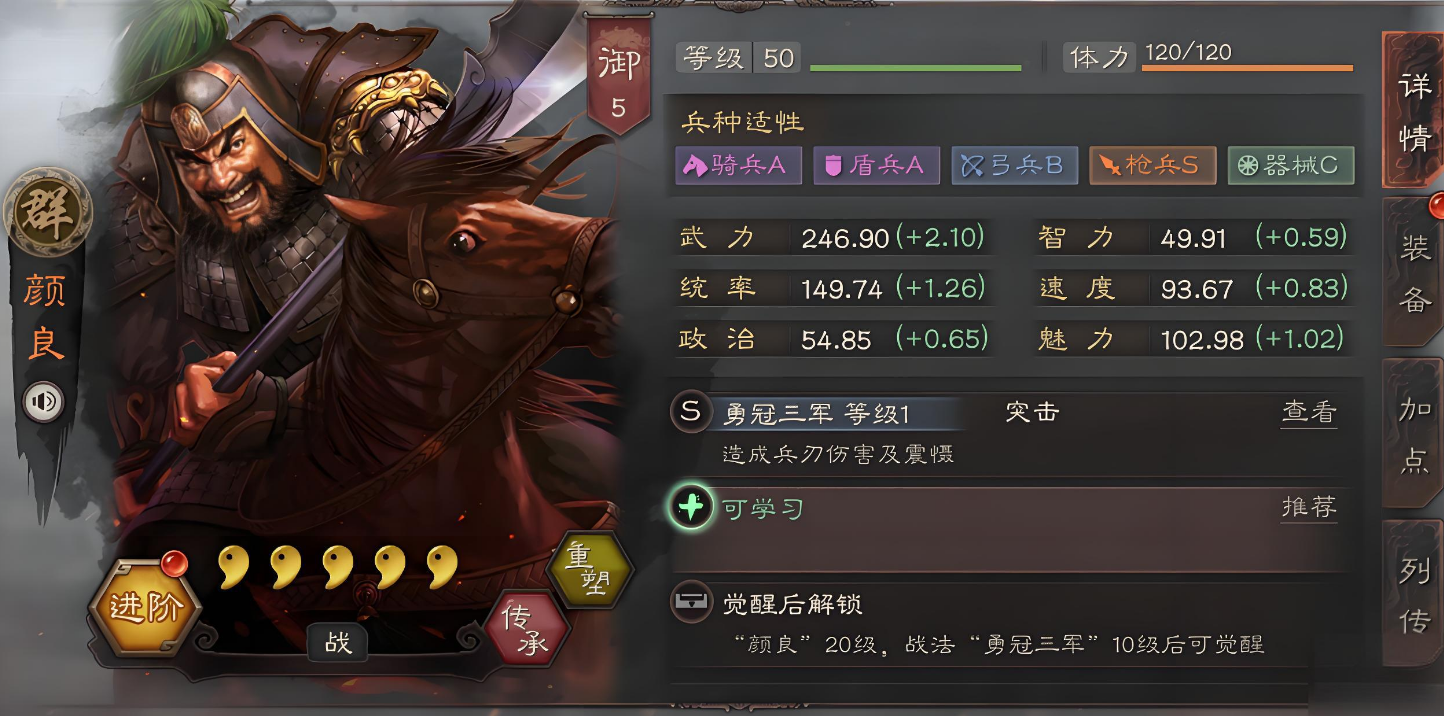This screenshot has width=1444, height=716.
Task: Tap the 进阶 hexagon button
Action: click(x=146, y=607)
